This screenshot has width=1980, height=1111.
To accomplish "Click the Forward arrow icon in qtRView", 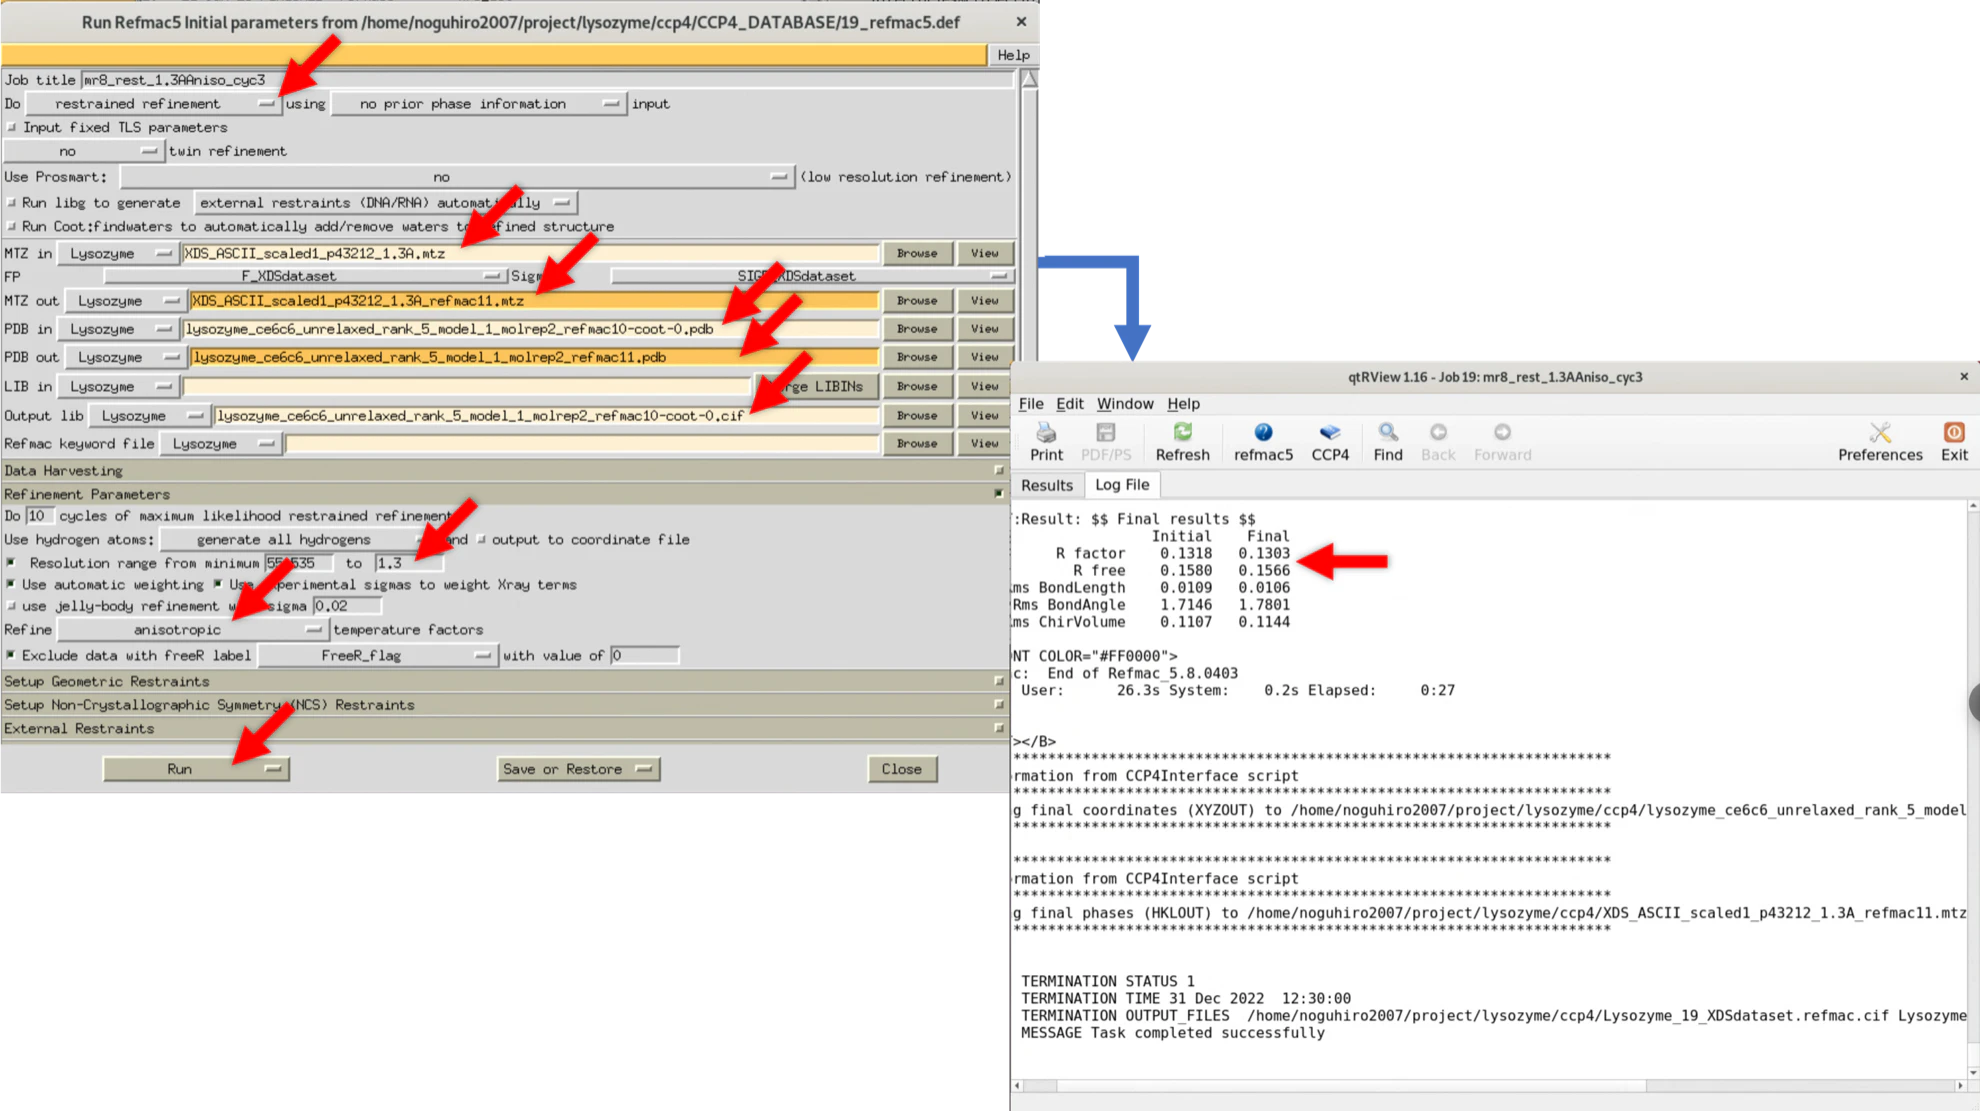I will (x=1502, y=441).
